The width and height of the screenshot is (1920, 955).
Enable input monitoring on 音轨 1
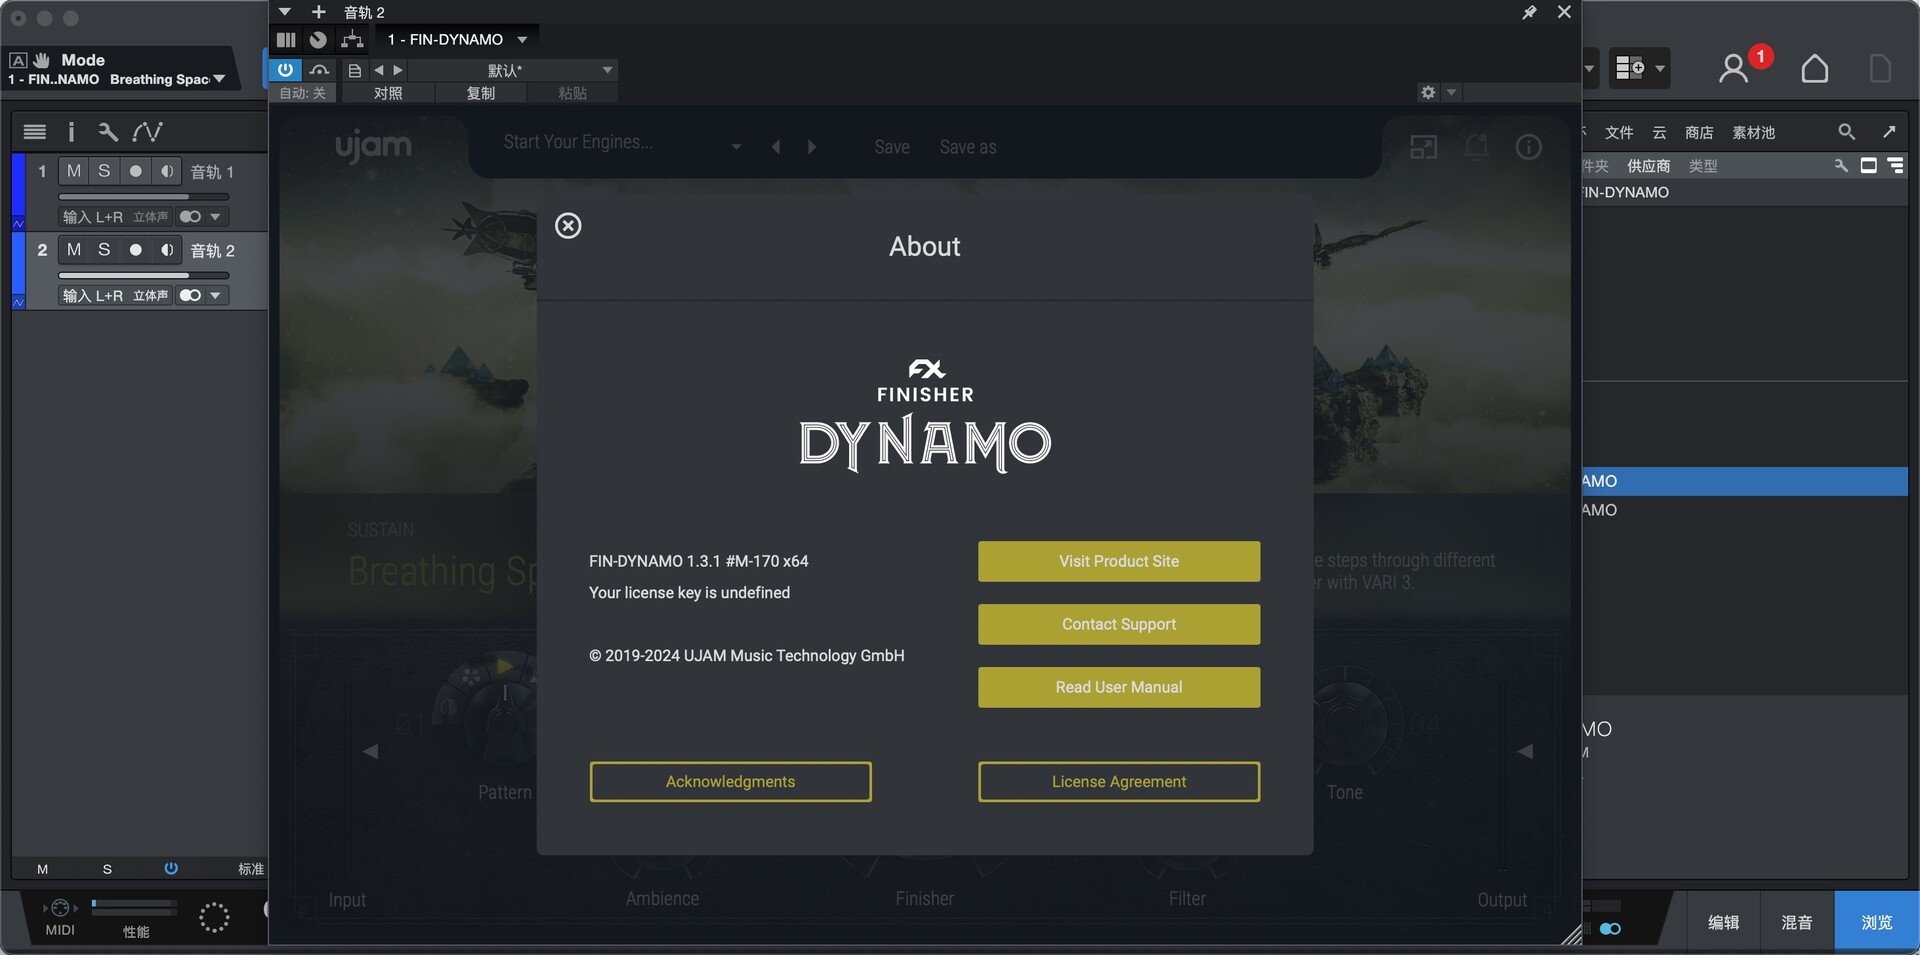[166, 171]
